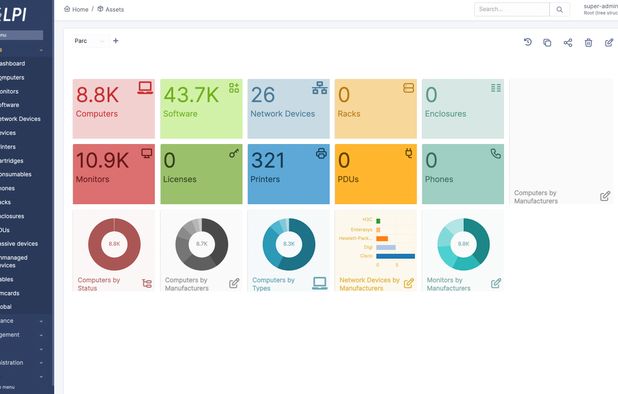Open the Computers count card
The image size is (618, 394).
[114, 109]
